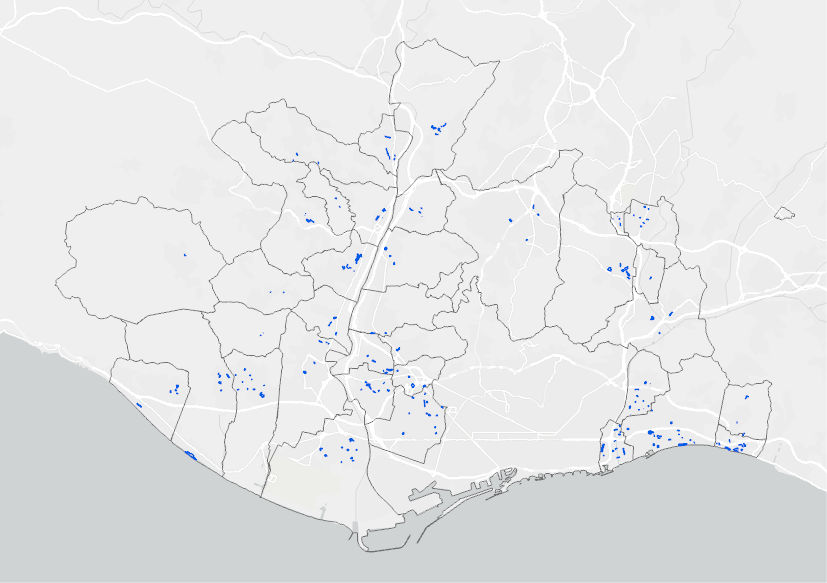
Task: Click the blue marker pair in the large eastern district
Action: [x=620, y=271]
